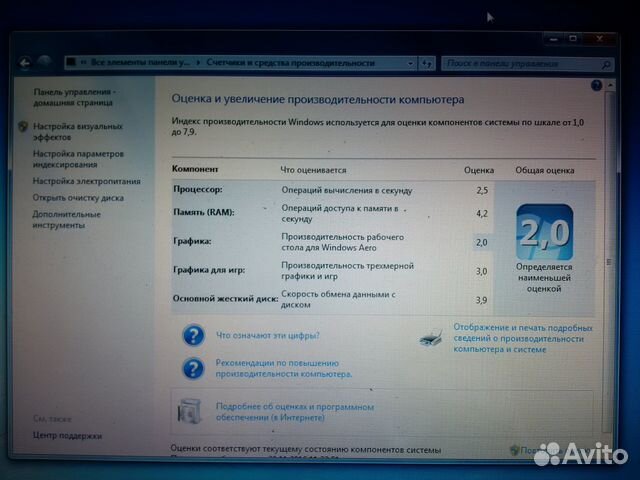Open 'Настройка визуальных эффектов'

78,132
